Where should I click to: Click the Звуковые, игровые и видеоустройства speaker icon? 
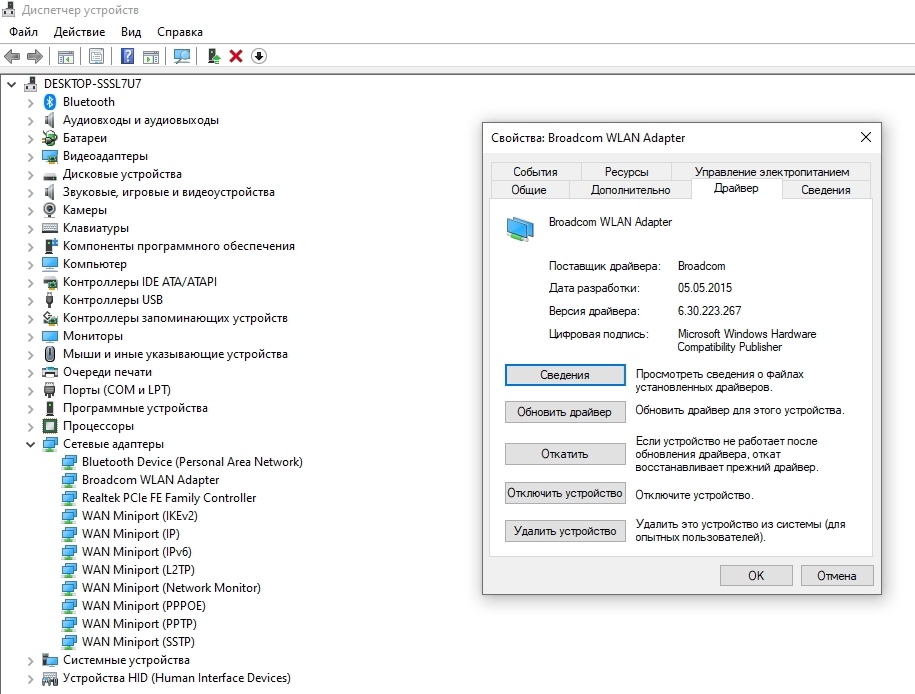50,192
